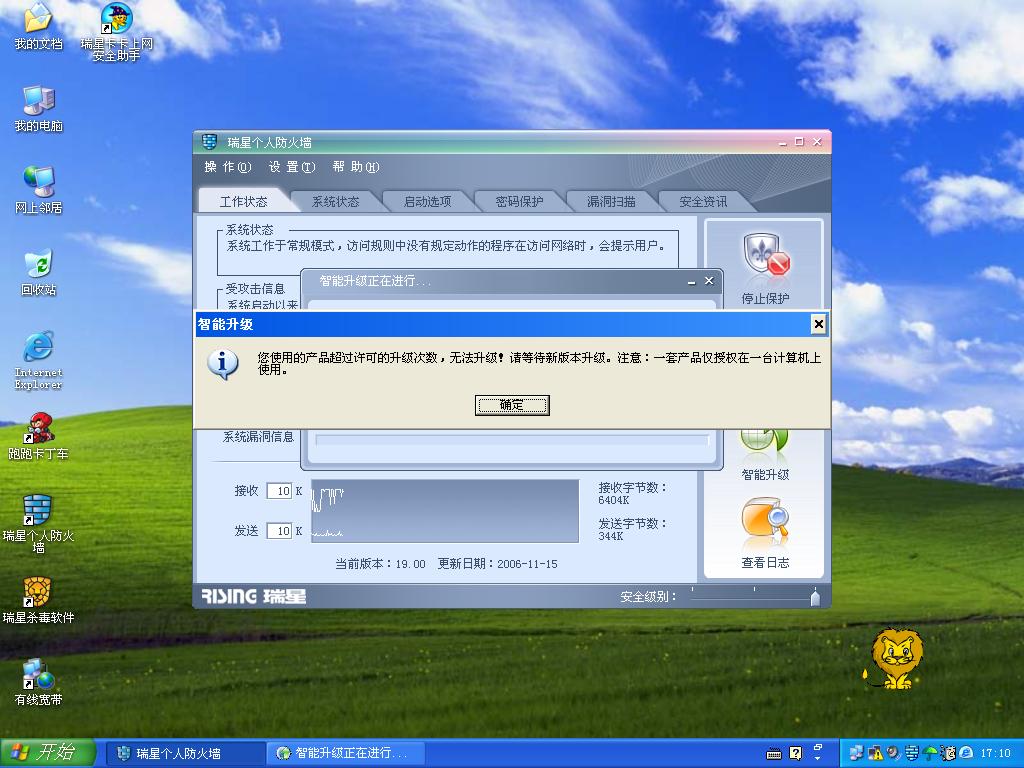Switch to the 工作状态 tab

[244, 202]
